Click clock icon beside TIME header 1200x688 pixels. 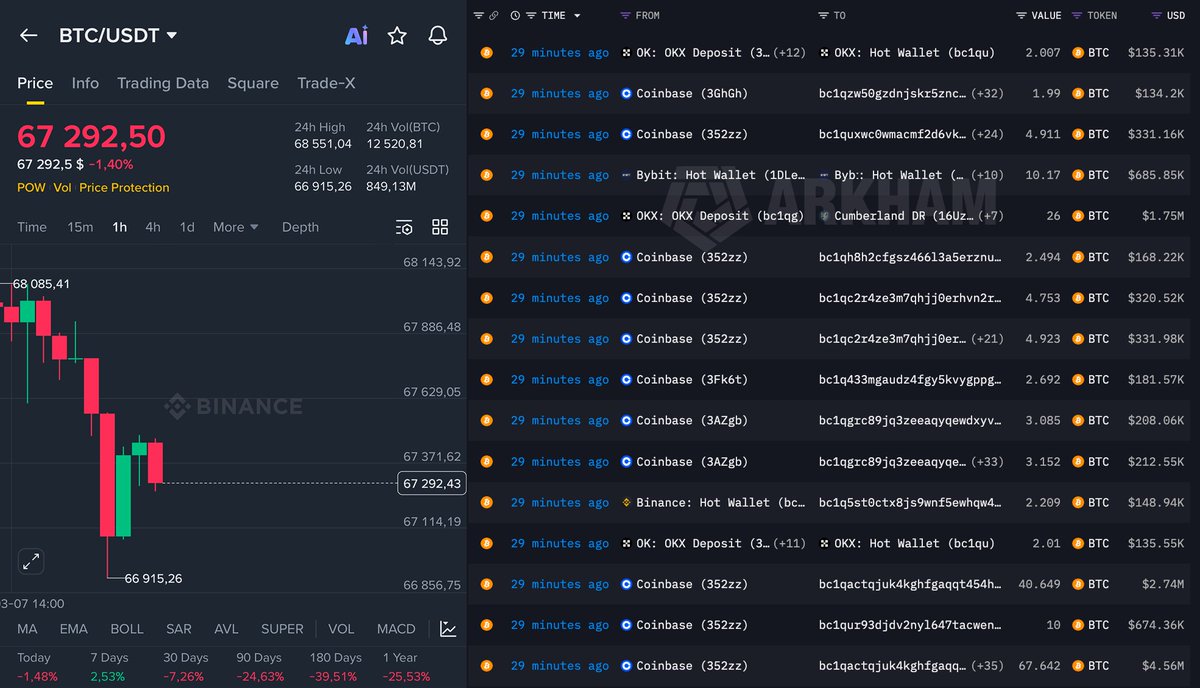(x=515, y=16)
